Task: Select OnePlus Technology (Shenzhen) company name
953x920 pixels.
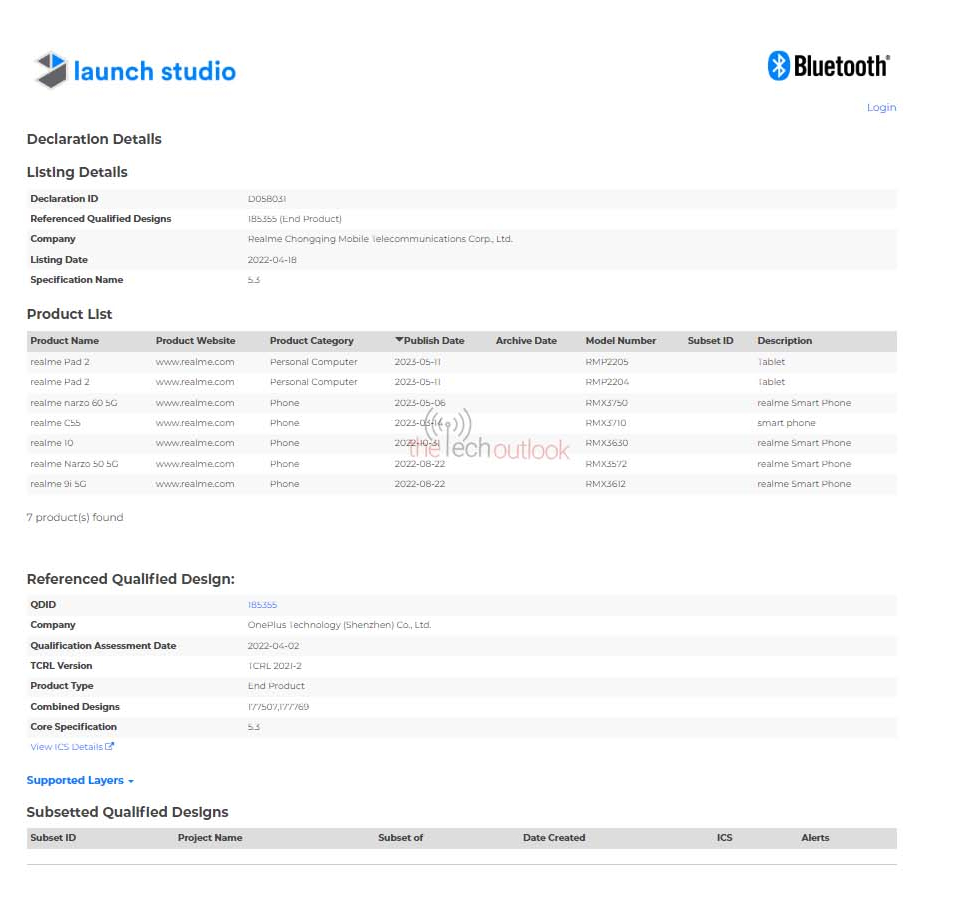Action: coord(339,625)
